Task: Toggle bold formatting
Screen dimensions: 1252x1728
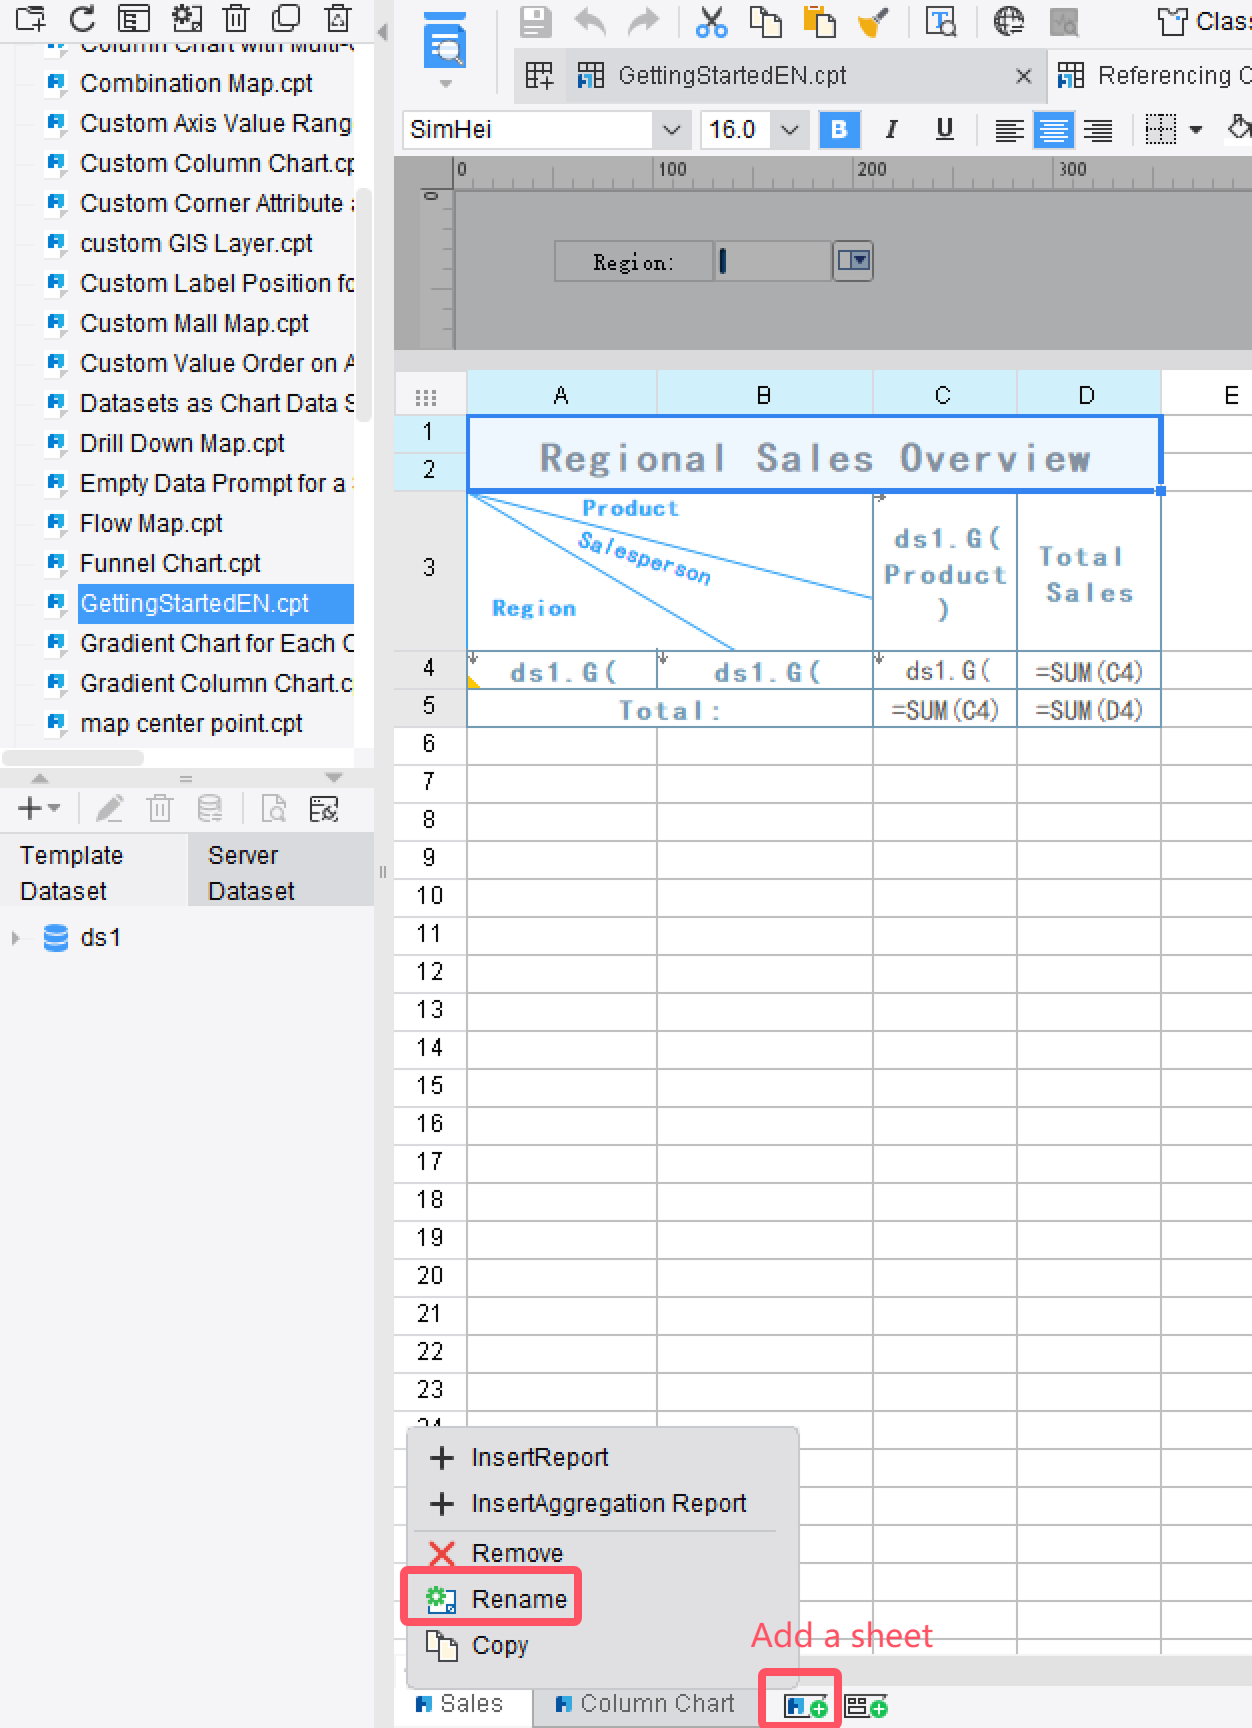Action: [839, 129]
